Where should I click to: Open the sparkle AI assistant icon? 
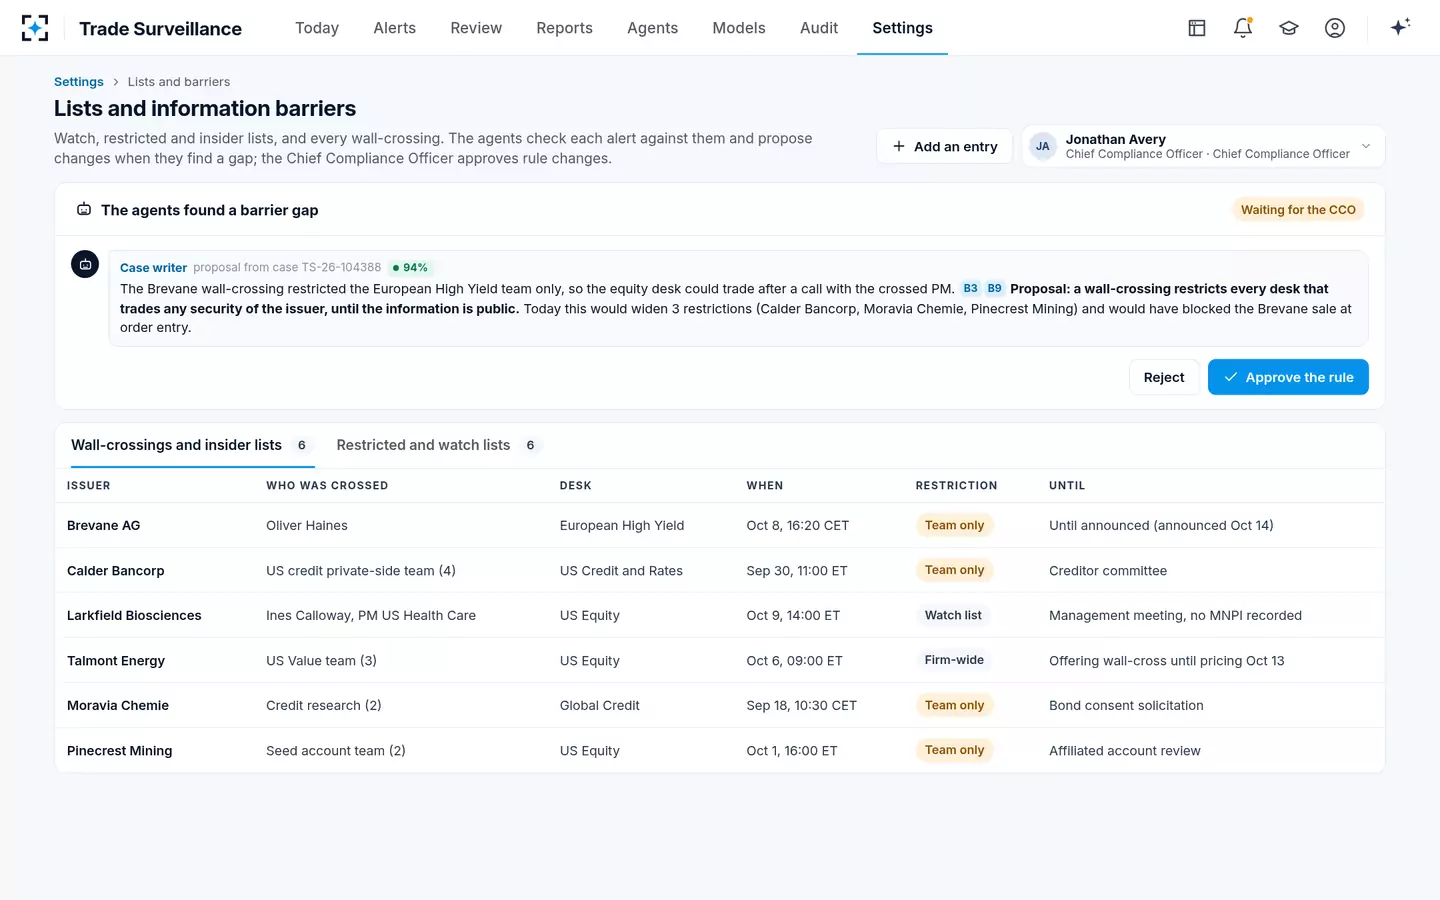pyautogui.click(x=1400, y=27)
